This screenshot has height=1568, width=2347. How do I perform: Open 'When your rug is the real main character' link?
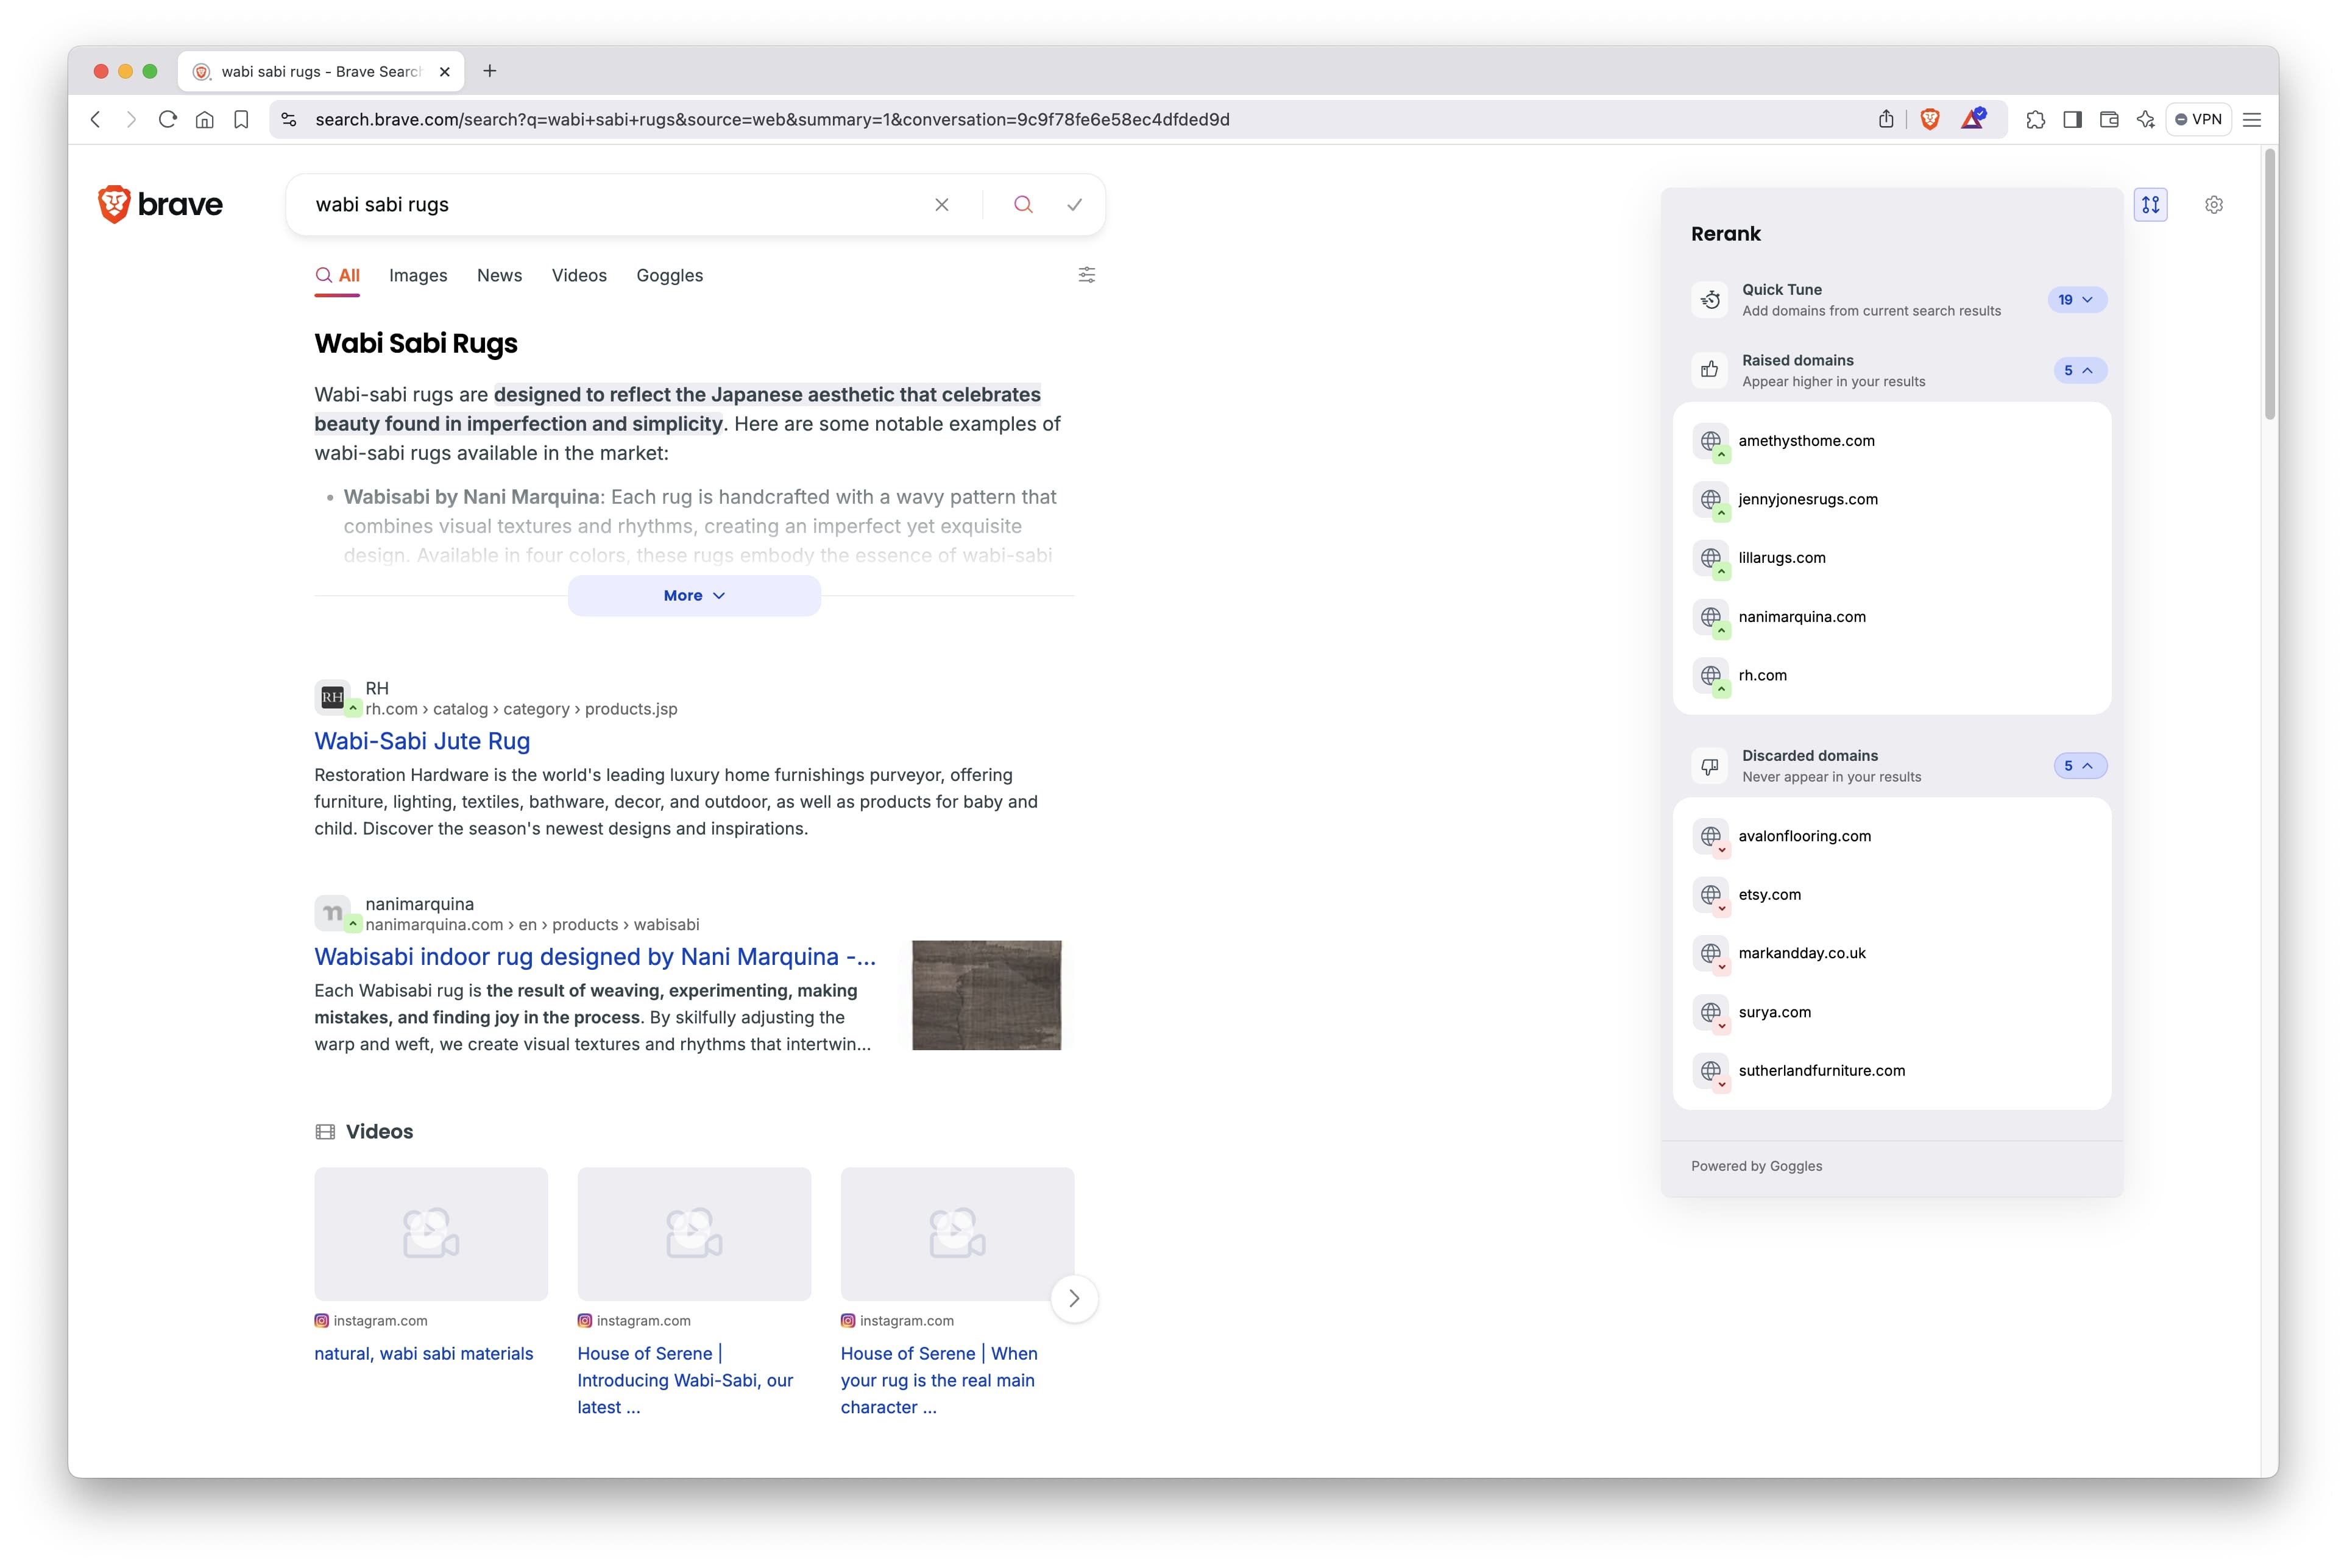click(x=939, y=1380)
